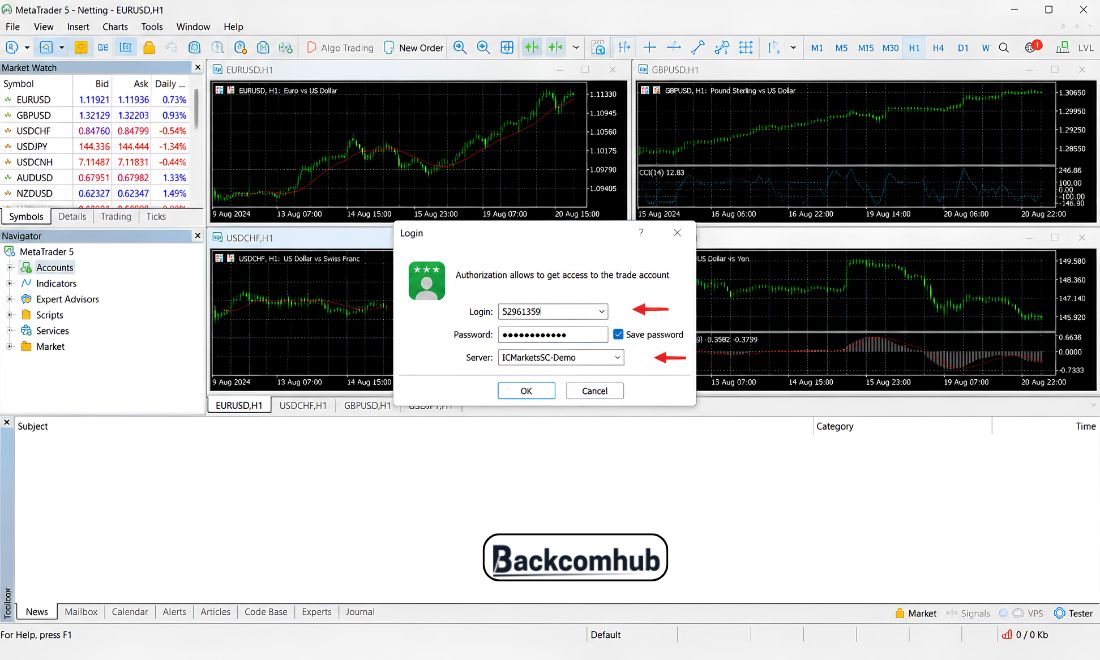Viewport: 1100px width, 660px height.
Task: Click the Algo Trading toolbar button
Action: coord(340,48)
